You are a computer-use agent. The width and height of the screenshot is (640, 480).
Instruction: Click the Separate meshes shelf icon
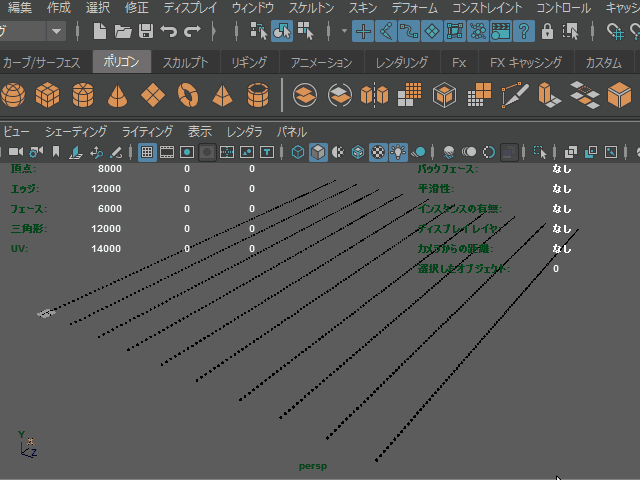(x=340, y=95)
